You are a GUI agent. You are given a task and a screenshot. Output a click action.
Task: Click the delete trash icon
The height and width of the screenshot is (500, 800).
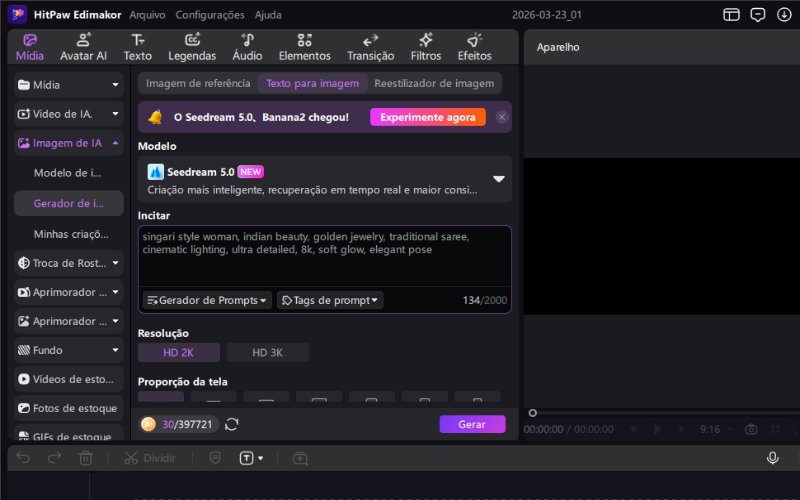tap(86, 458)
